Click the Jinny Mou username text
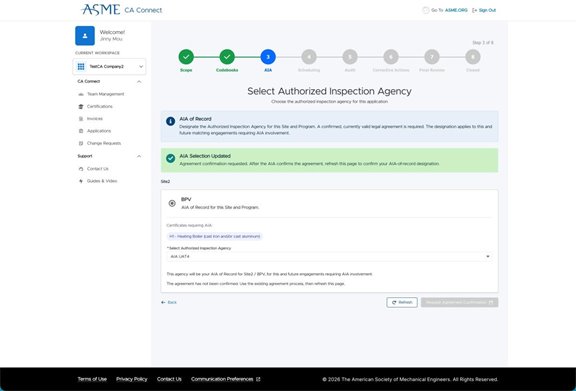Viewport: 576px width, 391px height. 111,39
